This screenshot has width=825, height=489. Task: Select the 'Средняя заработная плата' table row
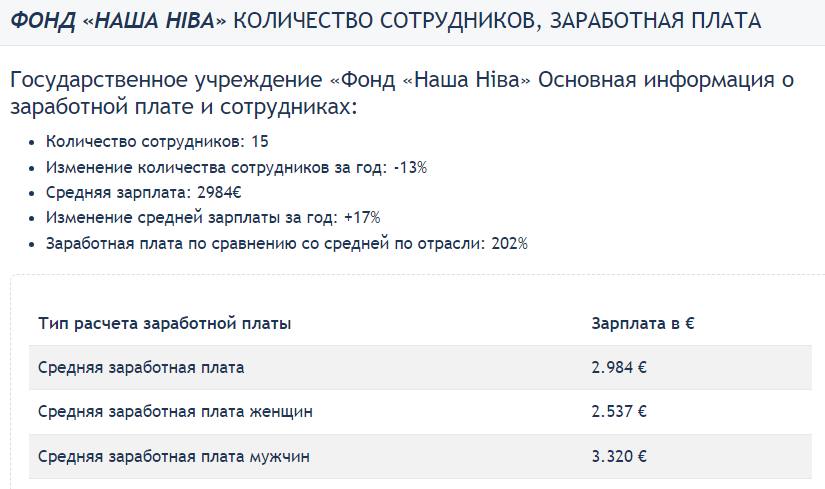420,367
